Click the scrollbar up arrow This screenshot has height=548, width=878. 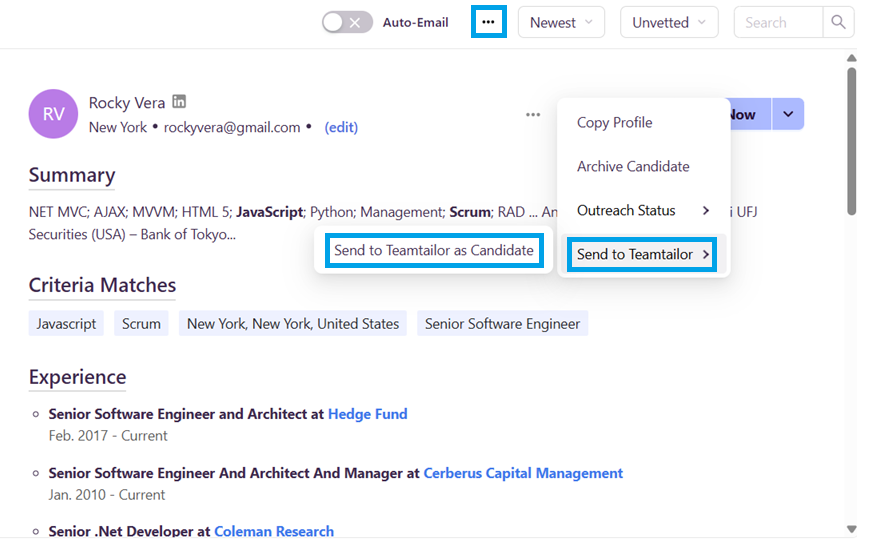pos(851,58)
